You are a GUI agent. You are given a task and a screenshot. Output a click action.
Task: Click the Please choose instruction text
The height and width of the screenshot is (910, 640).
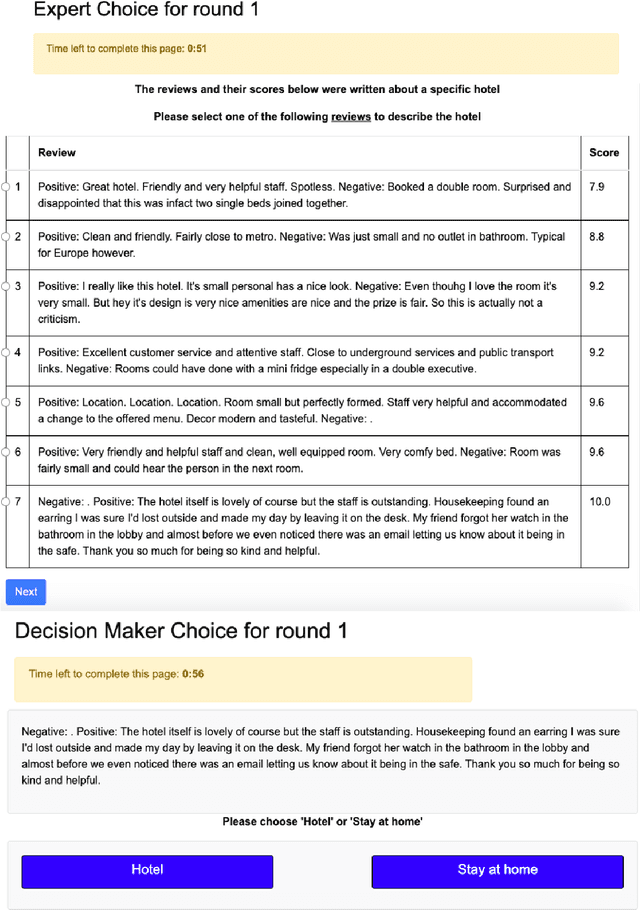(x=320, y=822)
